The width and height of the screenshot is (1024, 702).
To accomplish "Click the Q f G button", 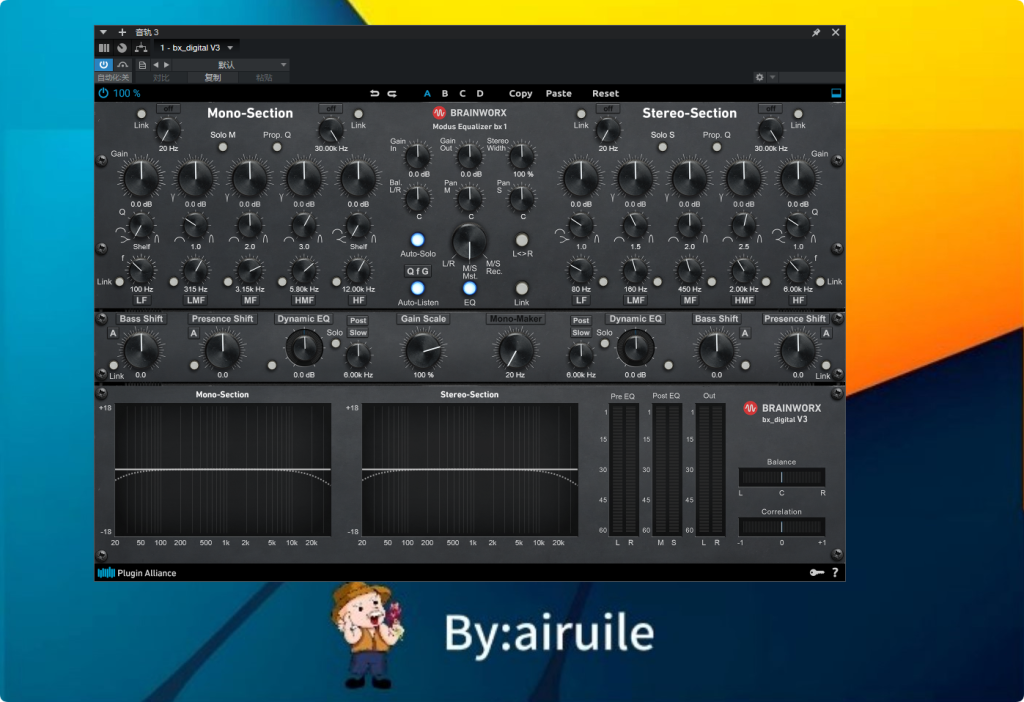I will point(417,271).
